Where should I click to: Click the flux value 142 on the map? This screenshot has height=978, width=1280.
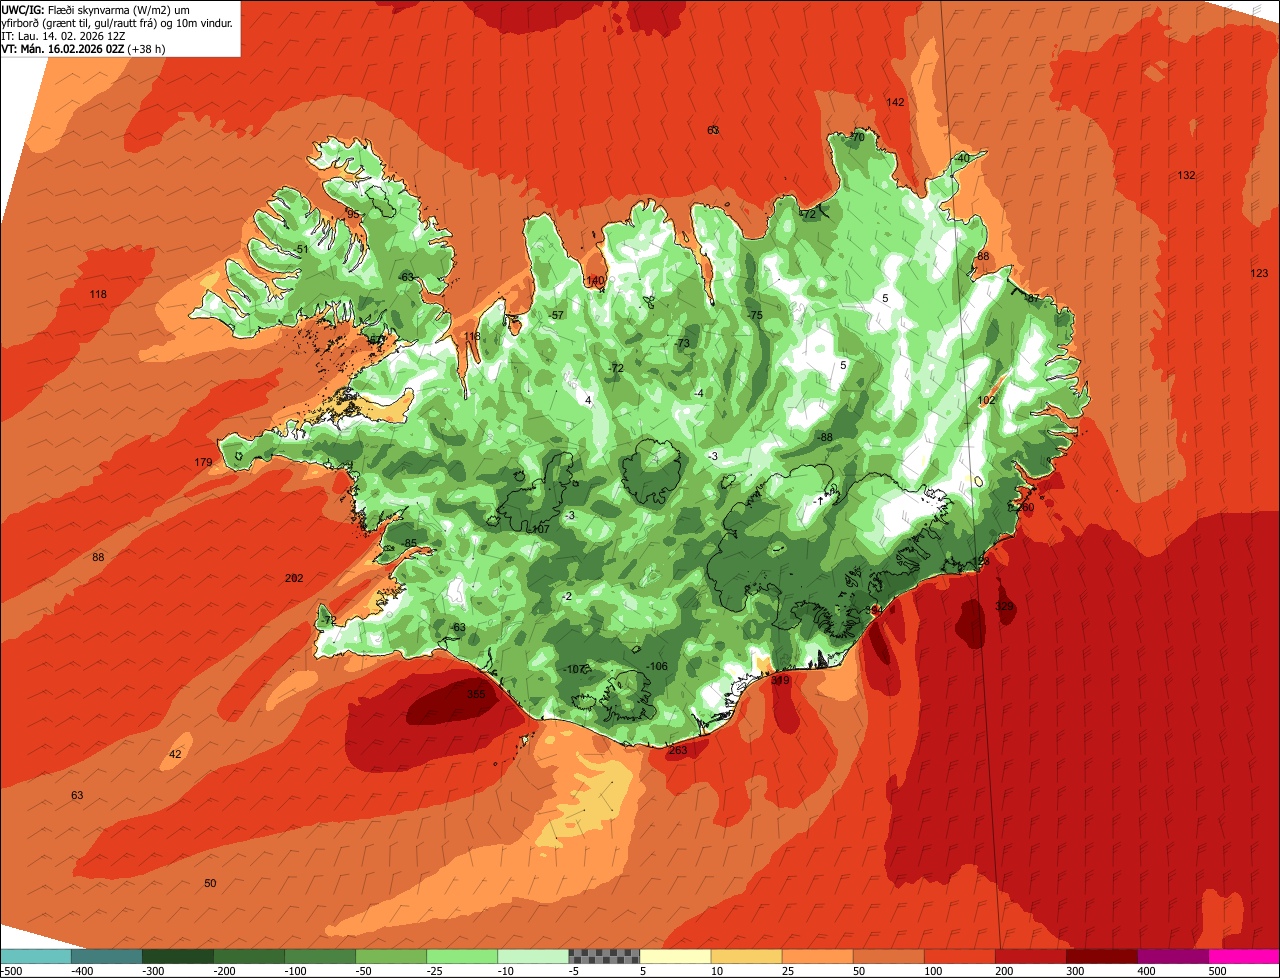895,102
